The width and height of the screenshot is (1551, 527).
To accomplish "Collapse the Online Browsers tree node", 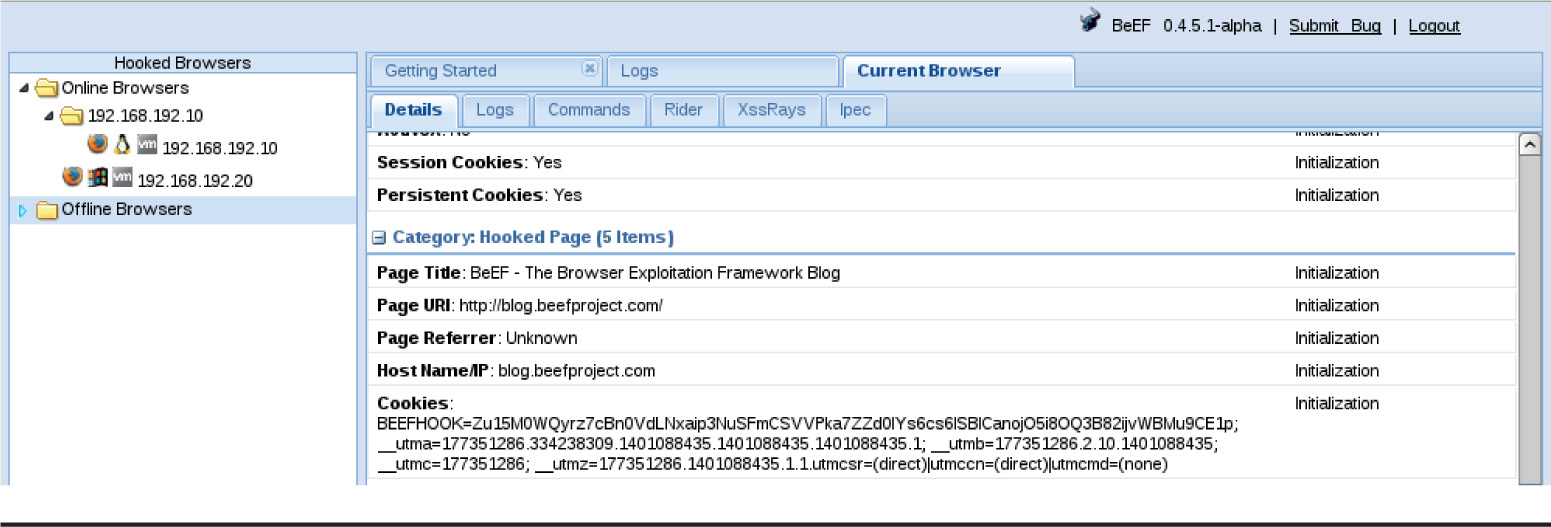I will pos(24,88).
